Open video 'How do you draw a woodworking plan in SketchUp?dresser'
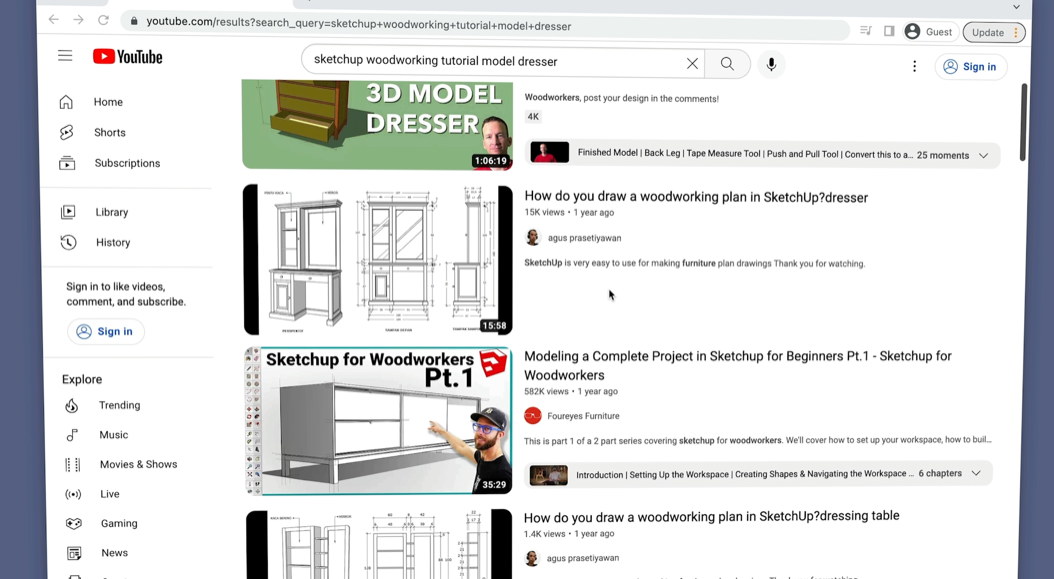This screenshot has width=1054, height=579. point(696,197)
